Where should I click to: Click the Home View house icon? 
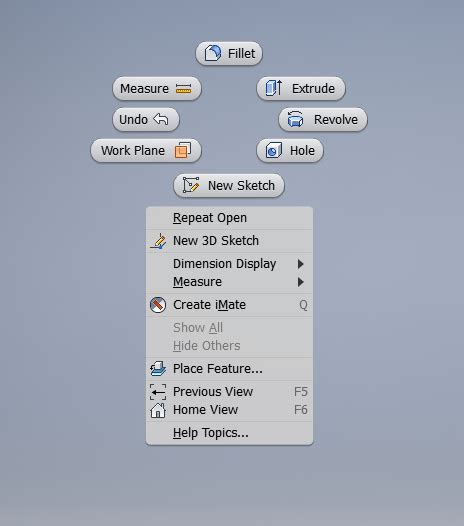coord(158,410)
